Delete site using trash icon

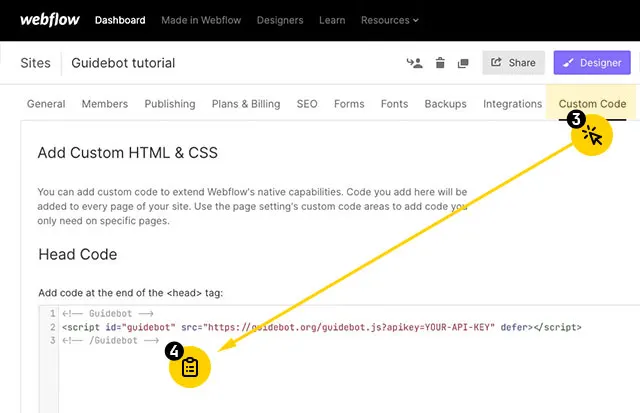click(x=440, y=63)
